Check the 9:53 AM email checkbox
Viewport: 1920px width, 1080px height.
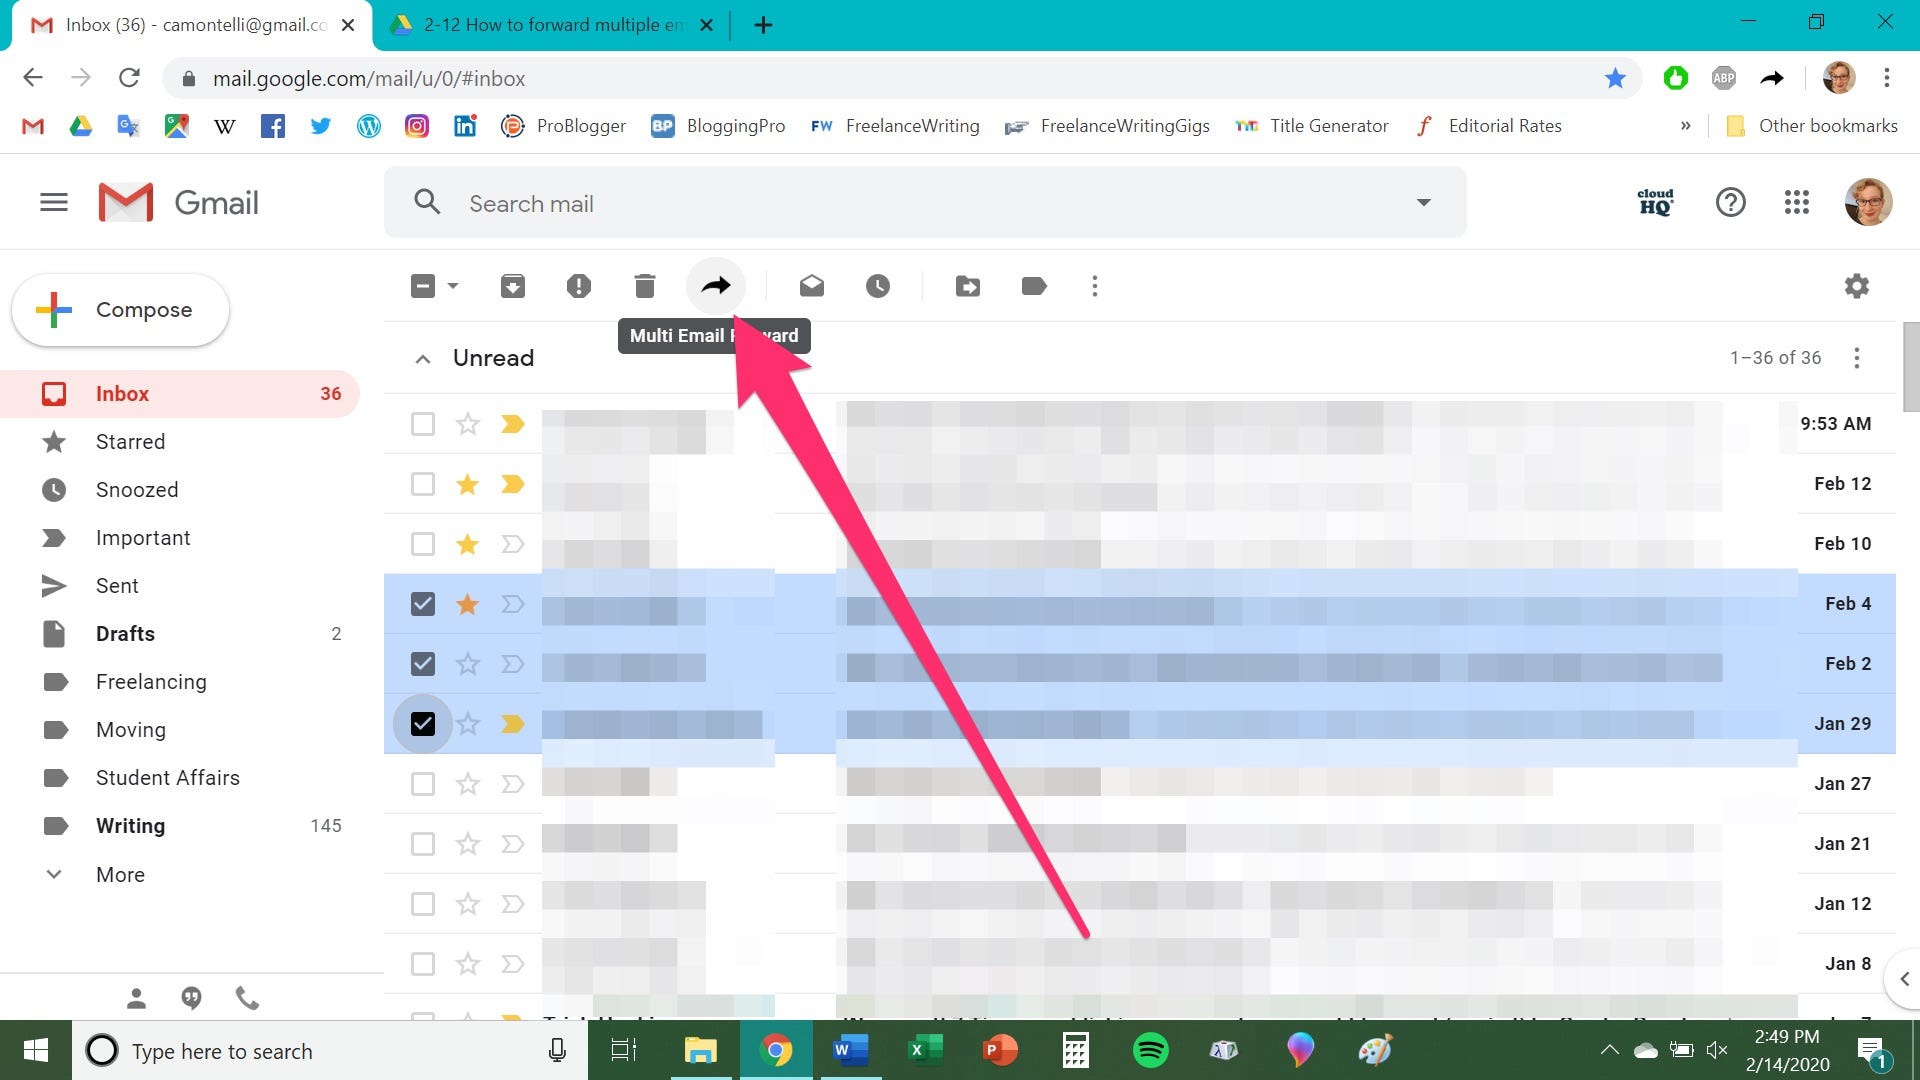[x=423, y=424]
